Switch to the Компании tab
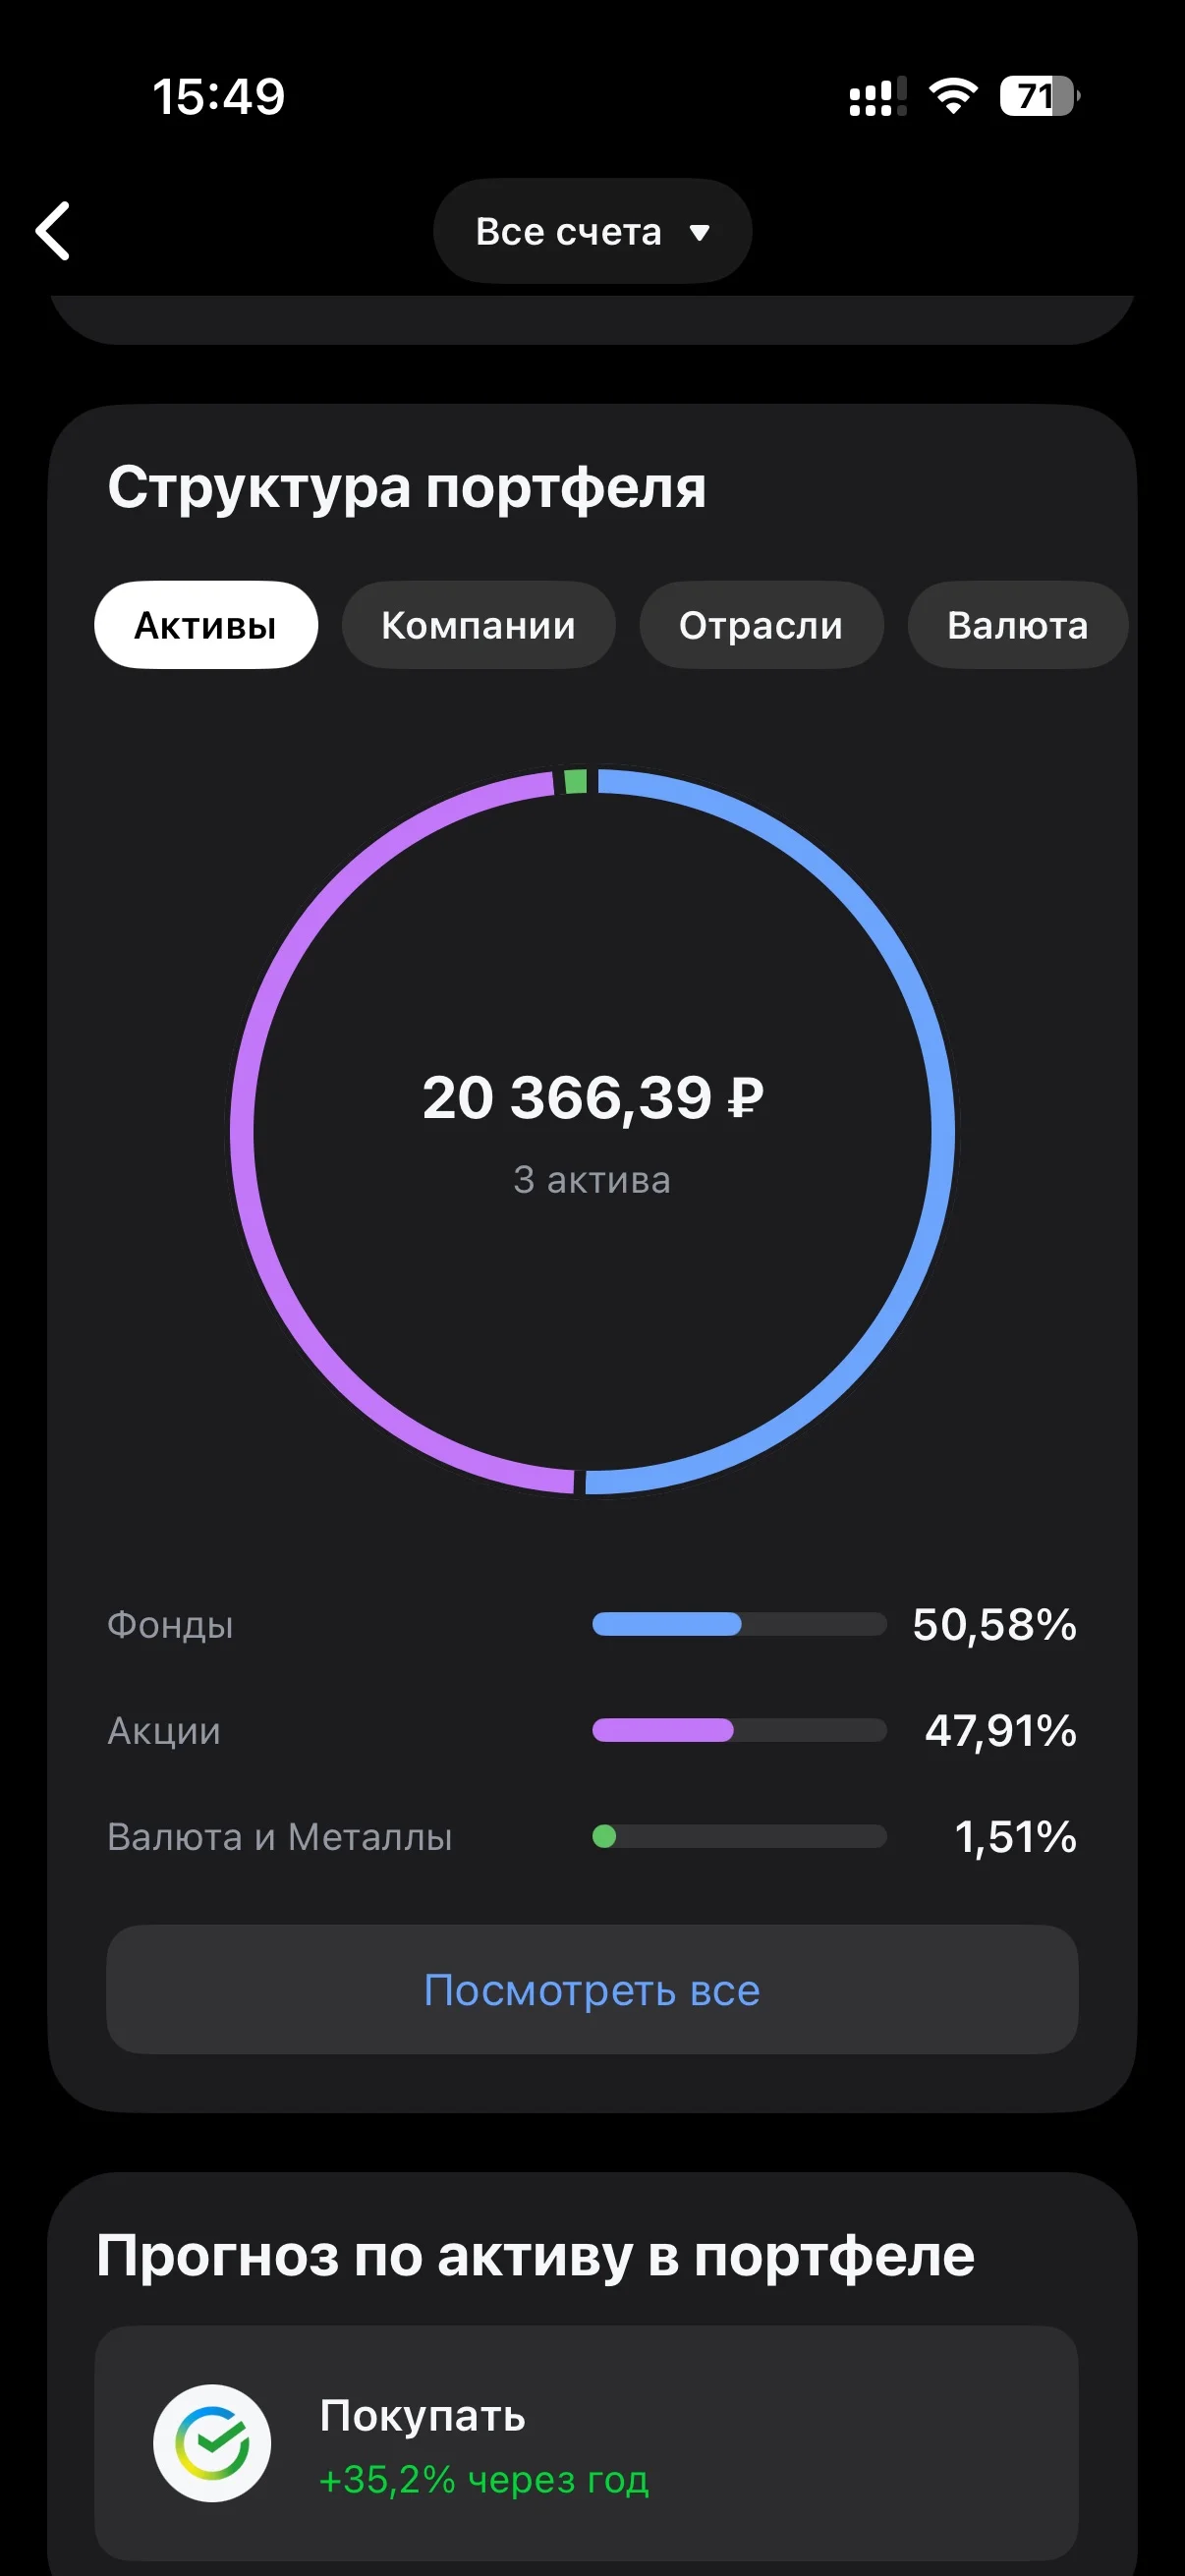This screenshot has width=1185, height=2576. pyautogui.click(x=478, y=625)
